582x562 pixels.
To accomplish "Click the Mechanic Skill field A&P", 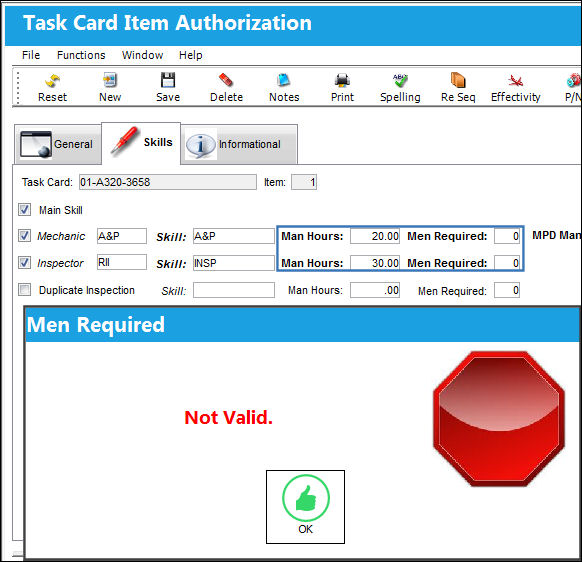I will [x=233, y=236].
